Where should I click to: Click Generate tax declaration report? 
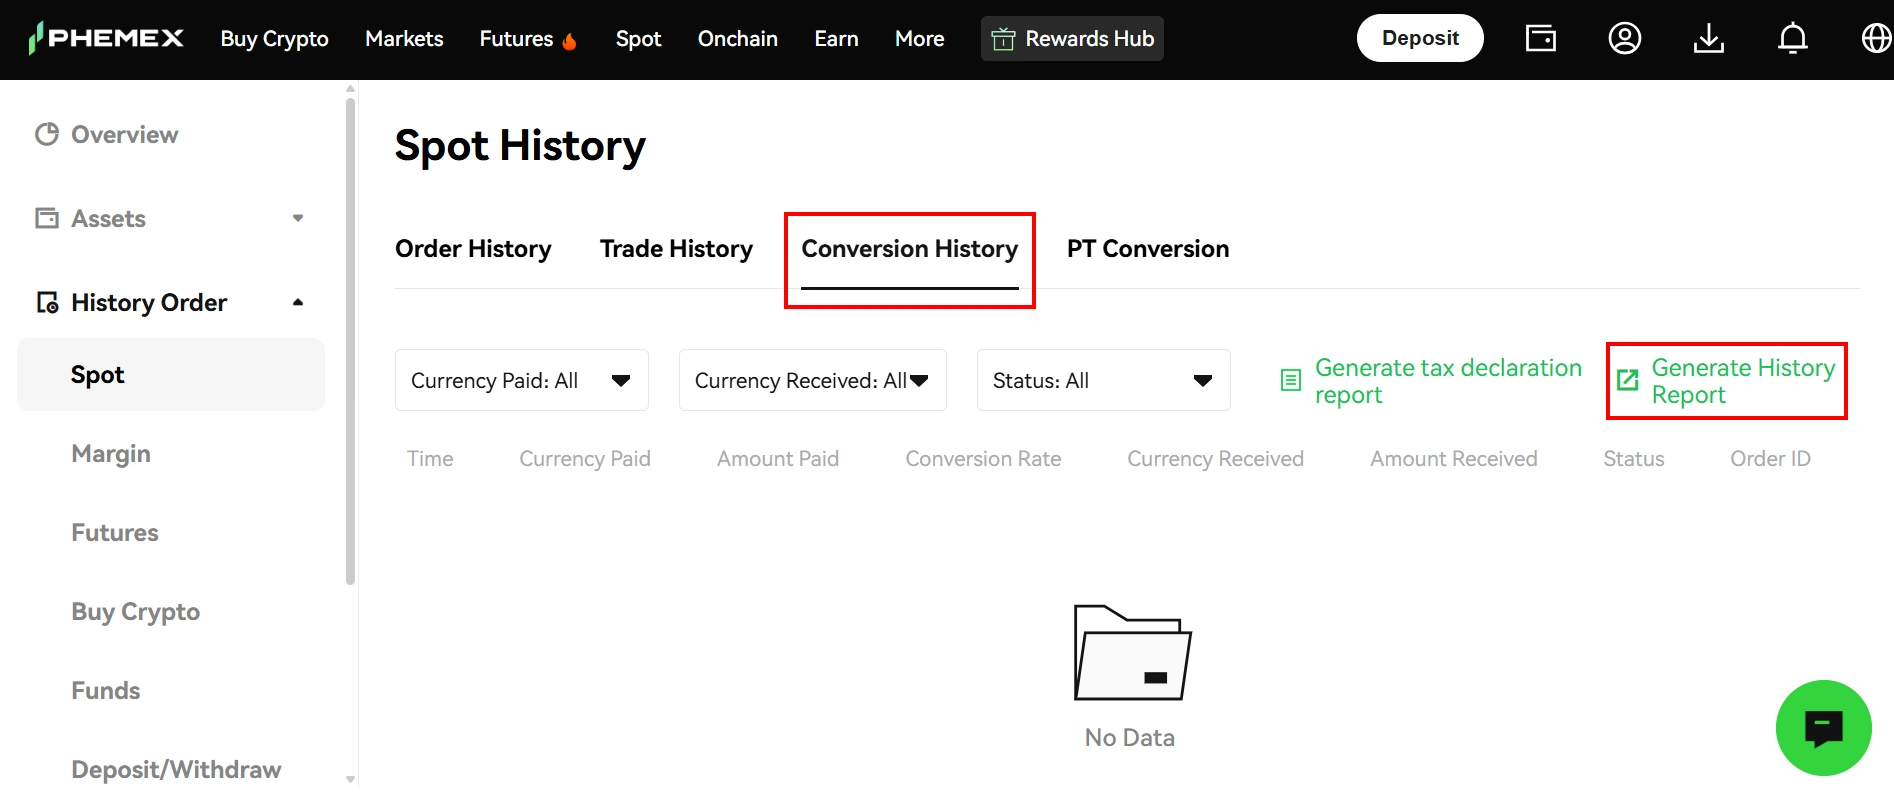[1431, 381]
